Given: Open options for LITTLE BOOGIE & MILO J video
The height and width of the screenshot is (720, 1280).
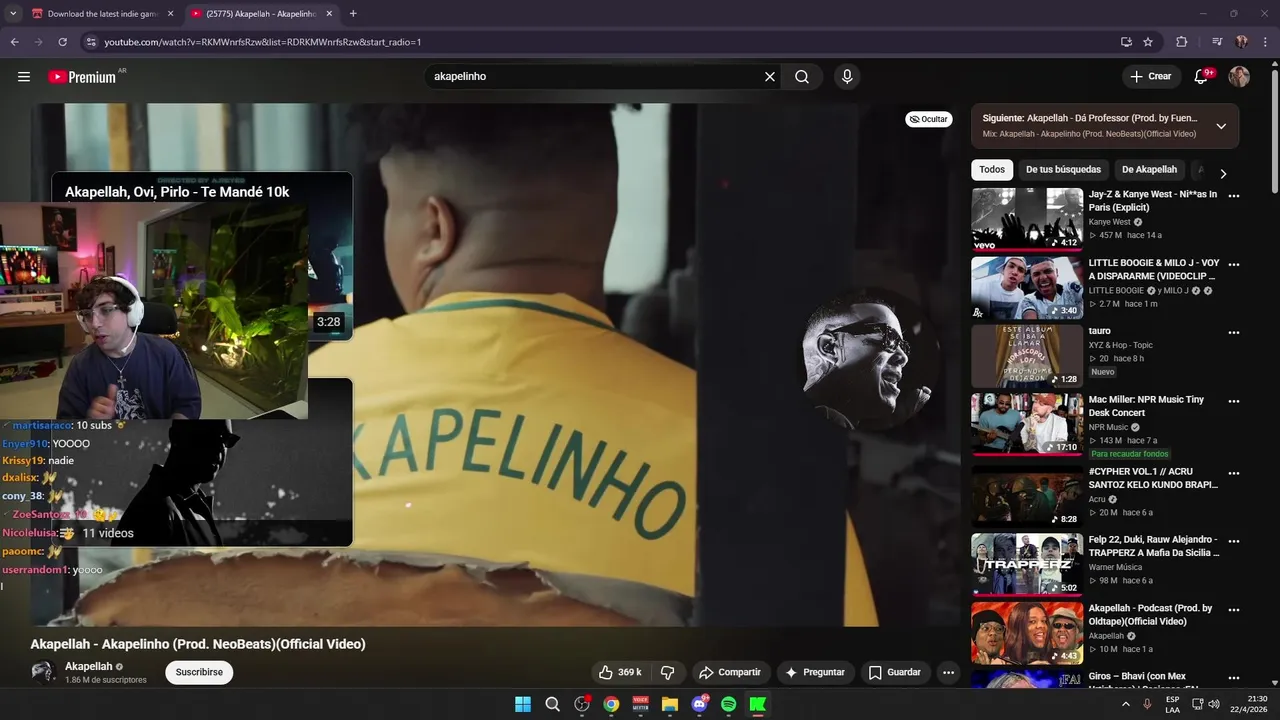Looking at the screenshot, I should click(1234, 265).
